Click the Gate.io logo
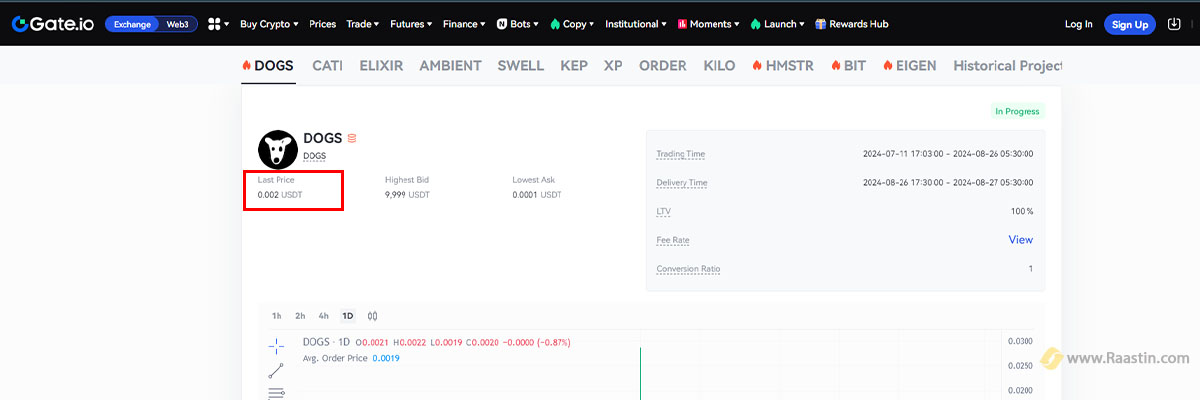Screen dimensions: 1200x400 [53, 24]
